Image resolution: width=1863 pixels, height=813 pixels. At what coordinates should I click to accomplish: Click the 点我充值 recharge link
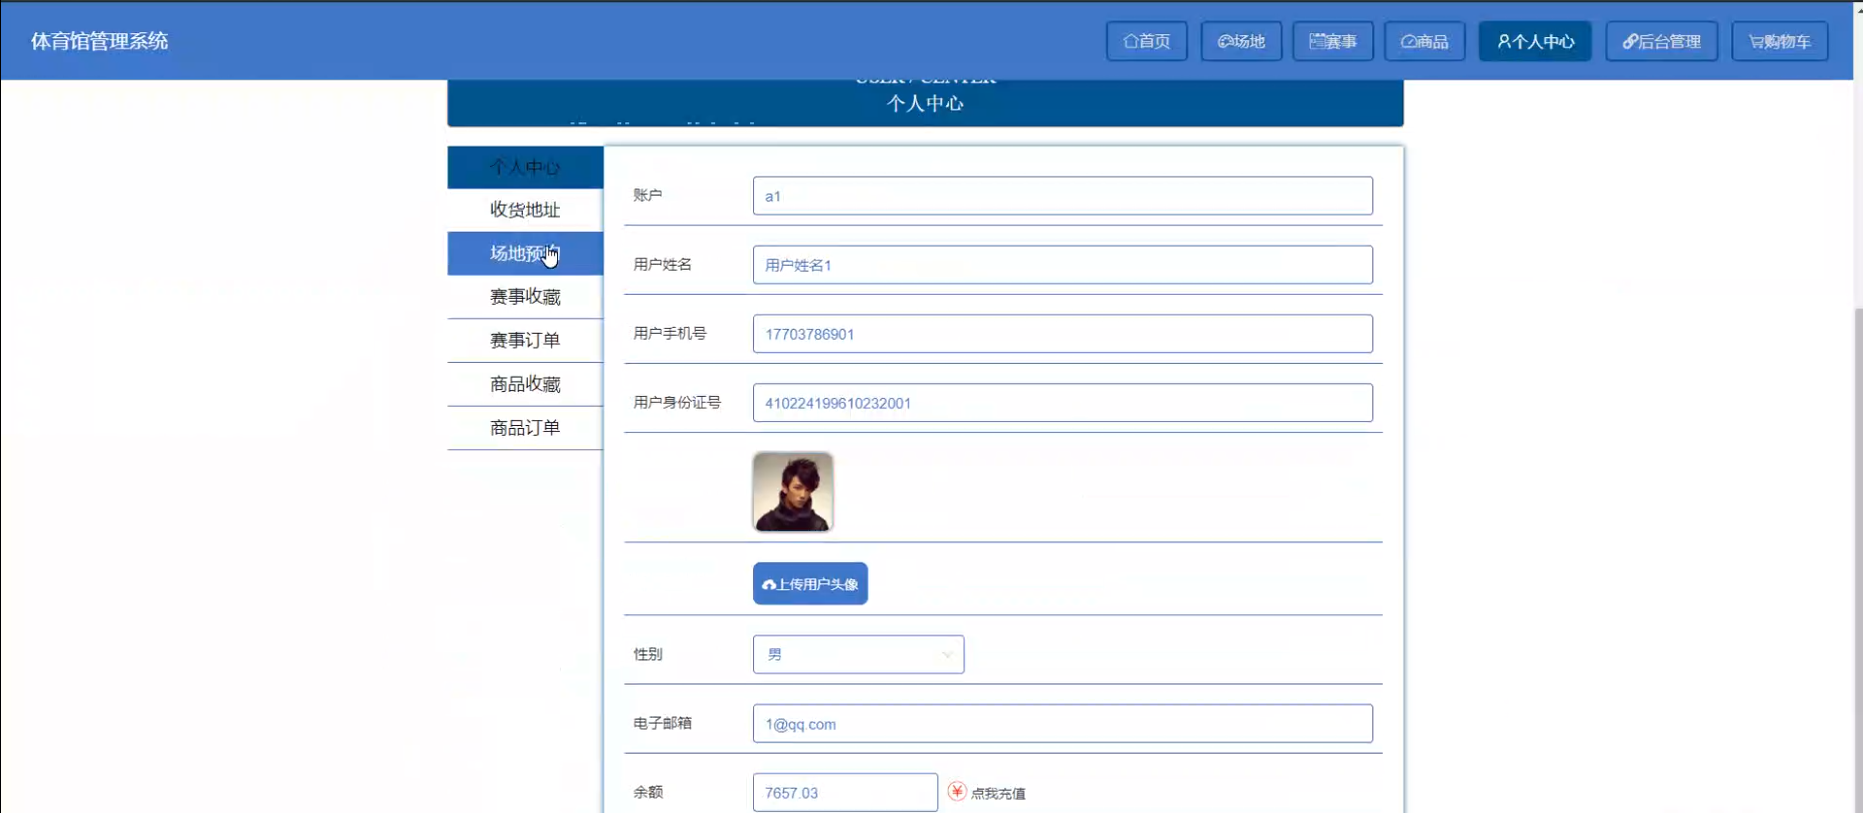pyautogui.click(x=998, y=794)
